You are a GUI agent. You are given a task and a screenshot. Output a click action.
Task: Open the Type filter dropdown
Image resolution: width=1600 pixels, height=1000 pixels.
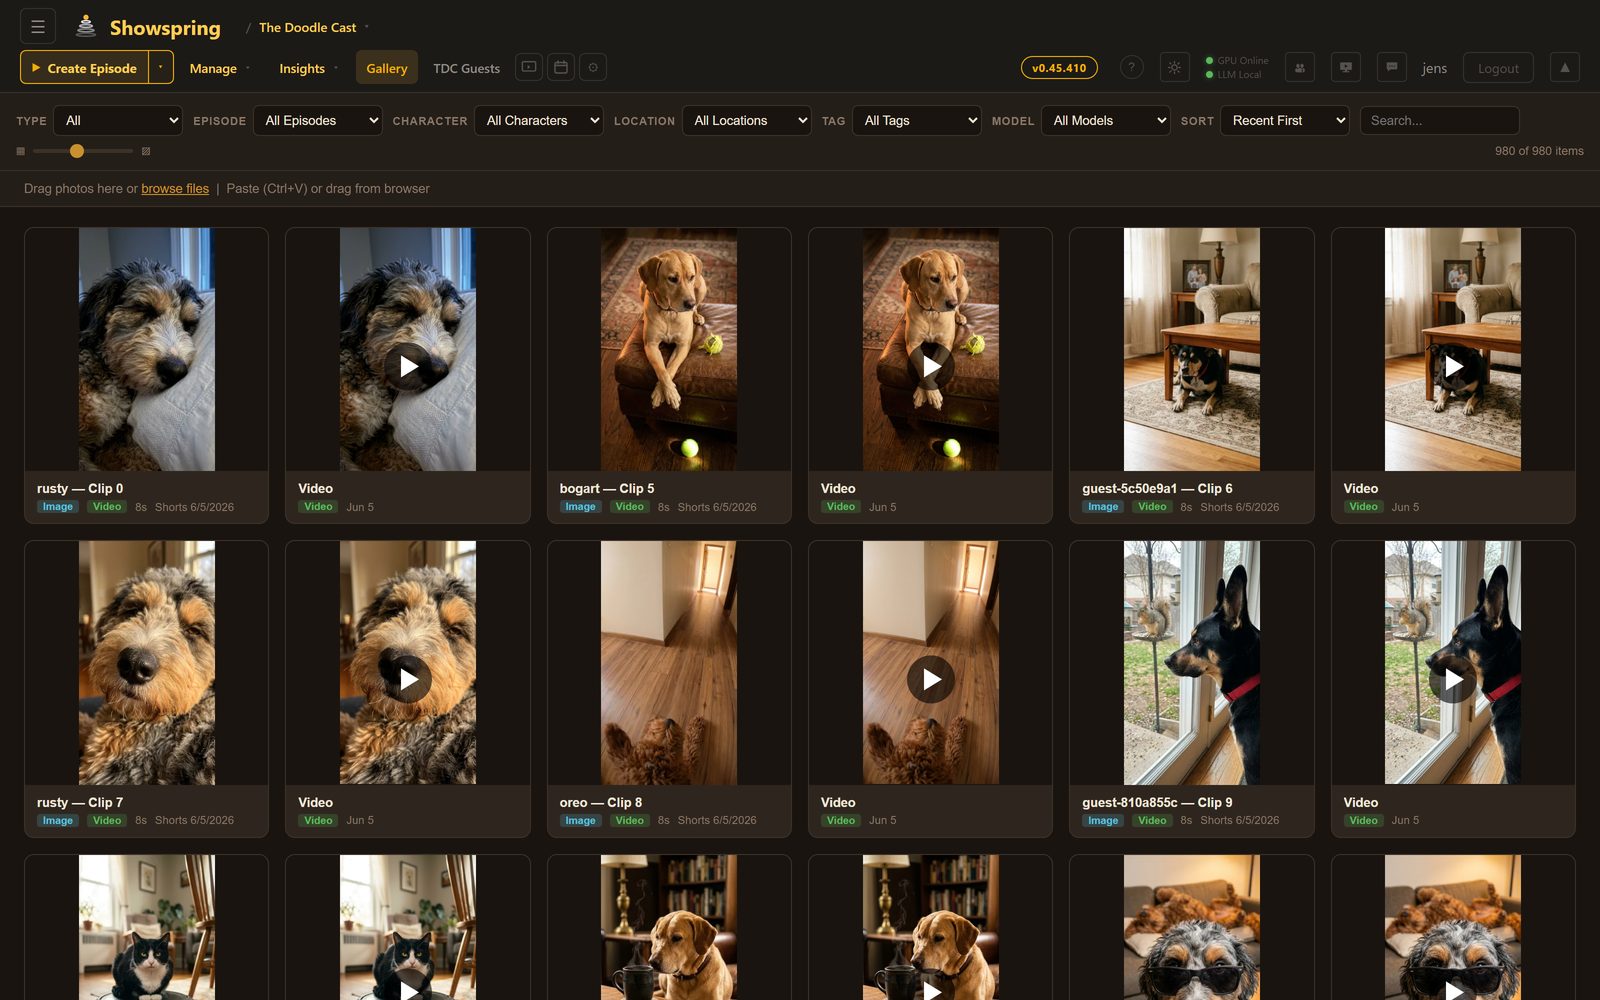[x=118, y=120]
